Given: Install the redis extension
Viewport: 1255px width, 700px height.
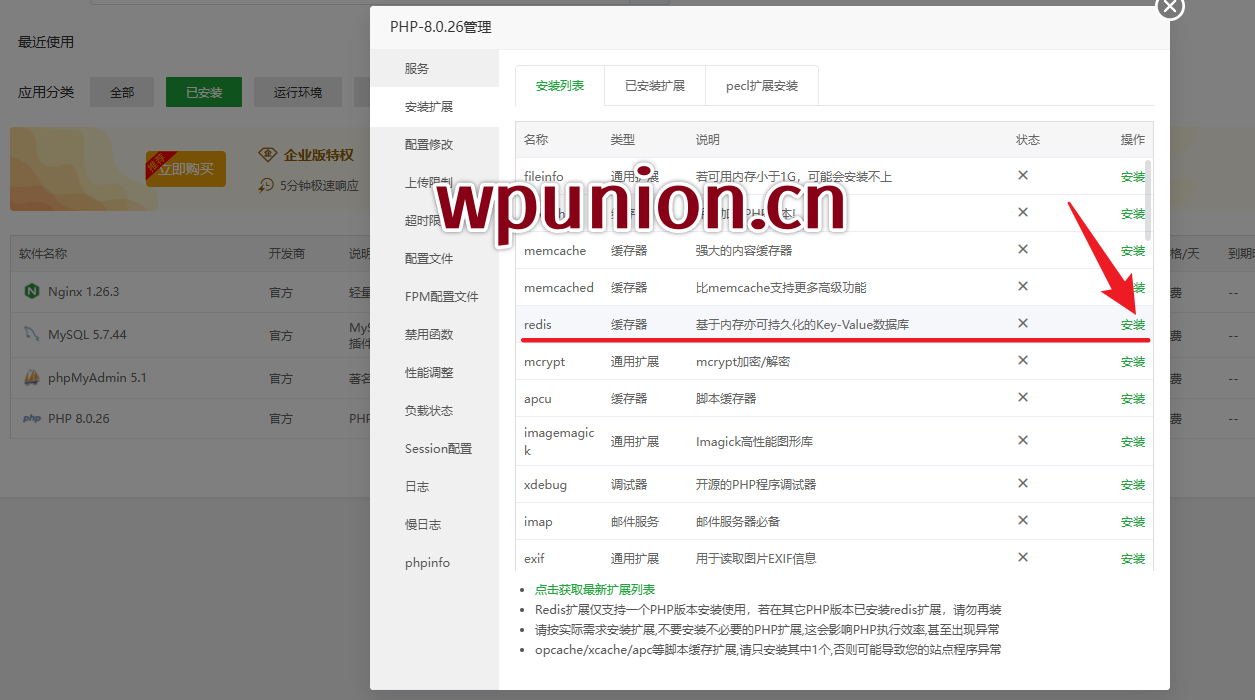Looking at the screenshot, I should 1133,325.
